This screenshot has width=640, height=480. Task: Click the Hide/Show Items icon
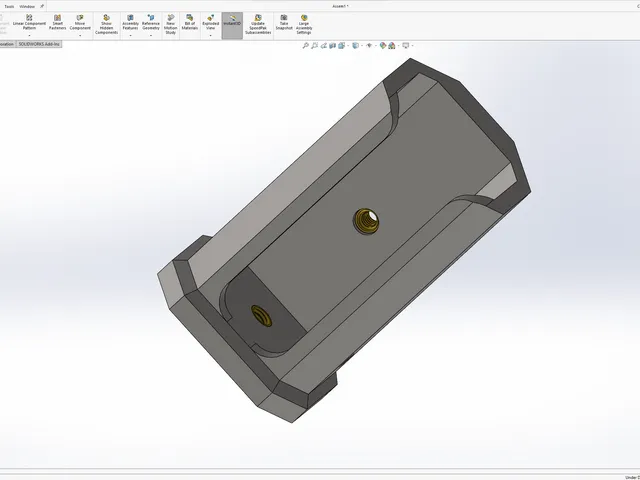369,46
